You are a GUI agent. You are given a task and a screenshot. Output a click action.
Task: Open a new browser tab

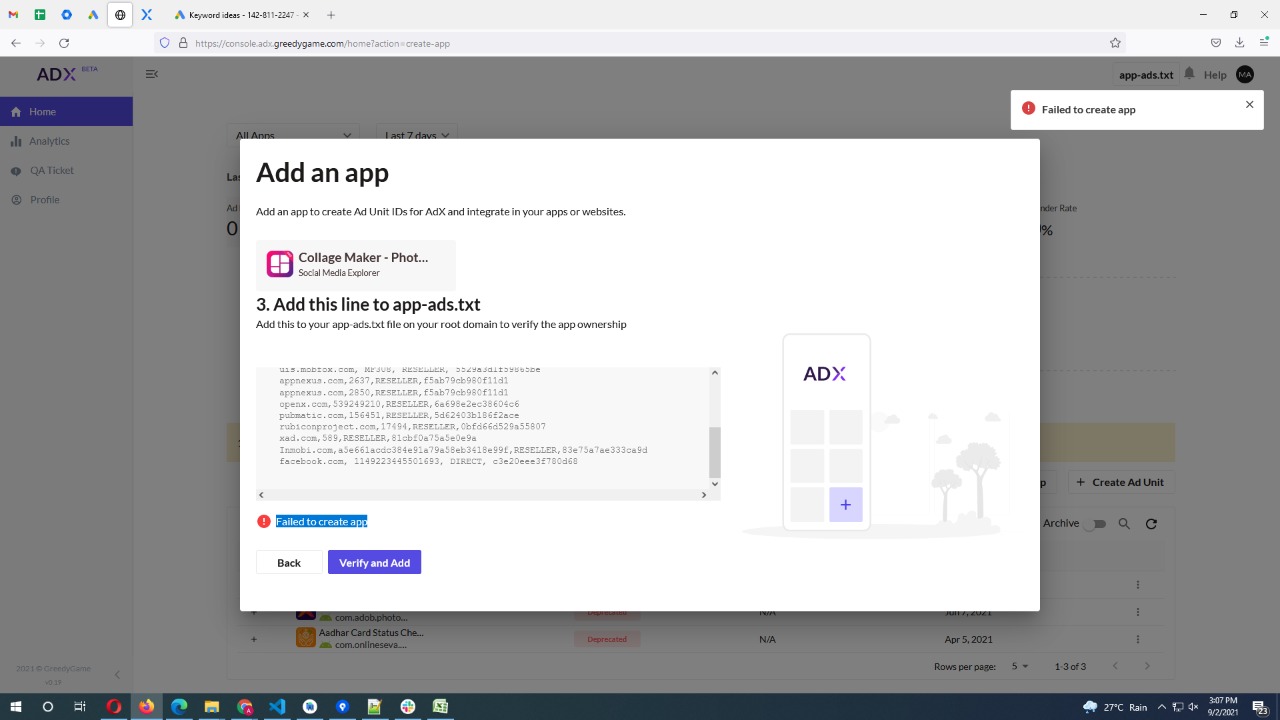[x=331, y=15]
